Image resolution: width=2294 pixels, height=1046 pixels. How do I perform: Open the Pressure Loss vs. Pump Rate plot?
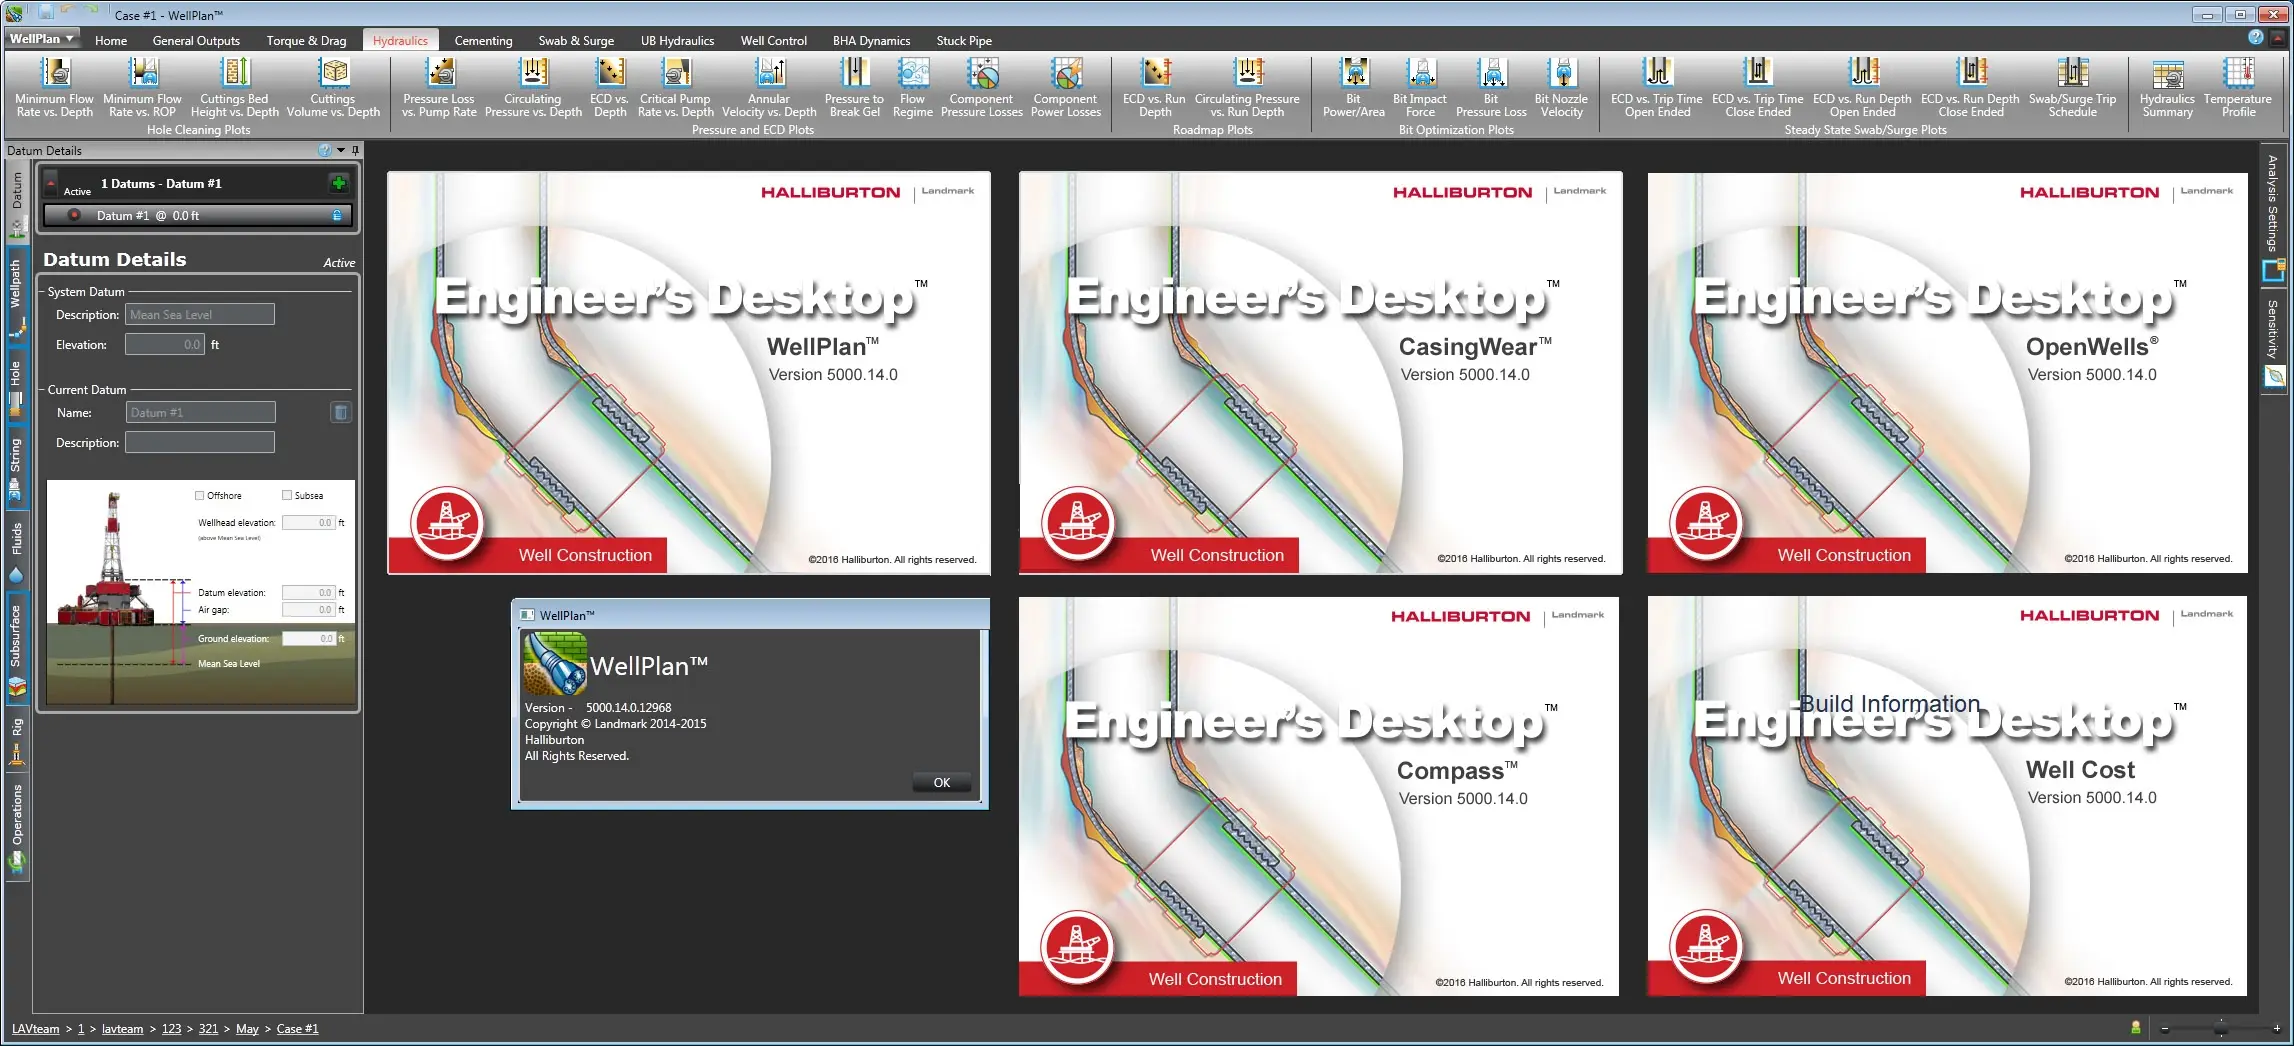click(x=439, y=88)
